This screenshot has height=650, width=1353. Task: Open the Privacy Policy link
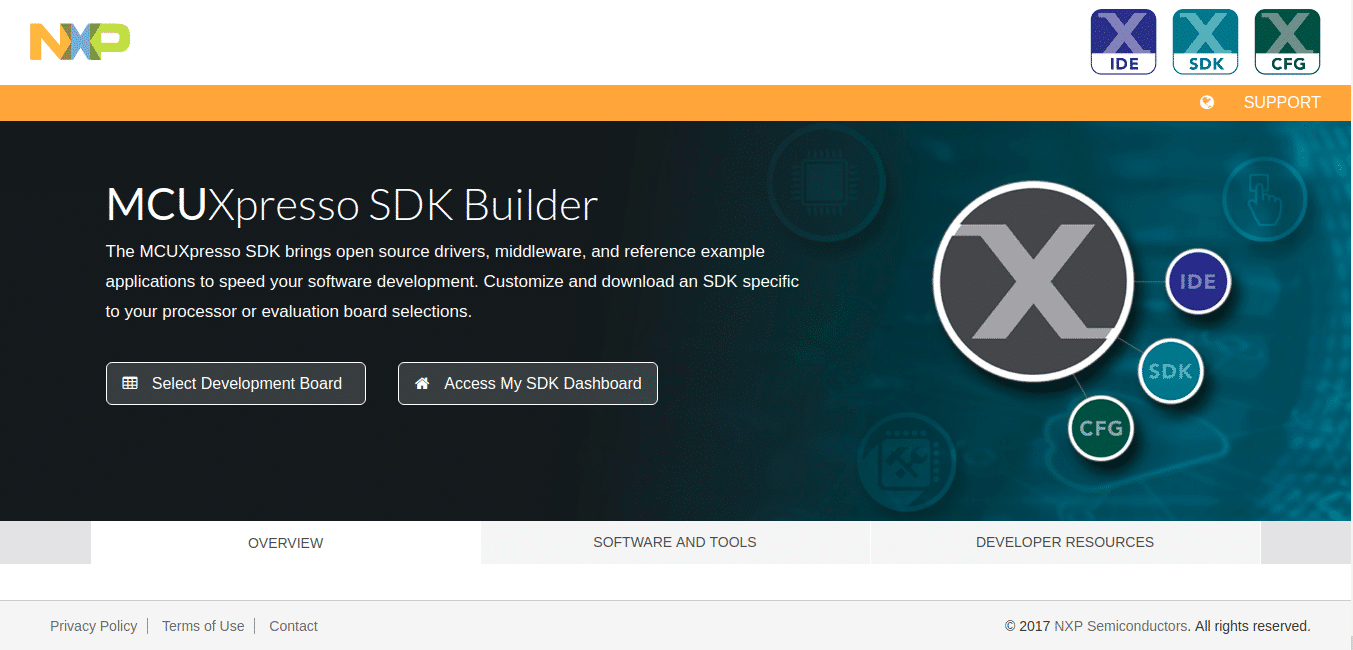(93, 626)
